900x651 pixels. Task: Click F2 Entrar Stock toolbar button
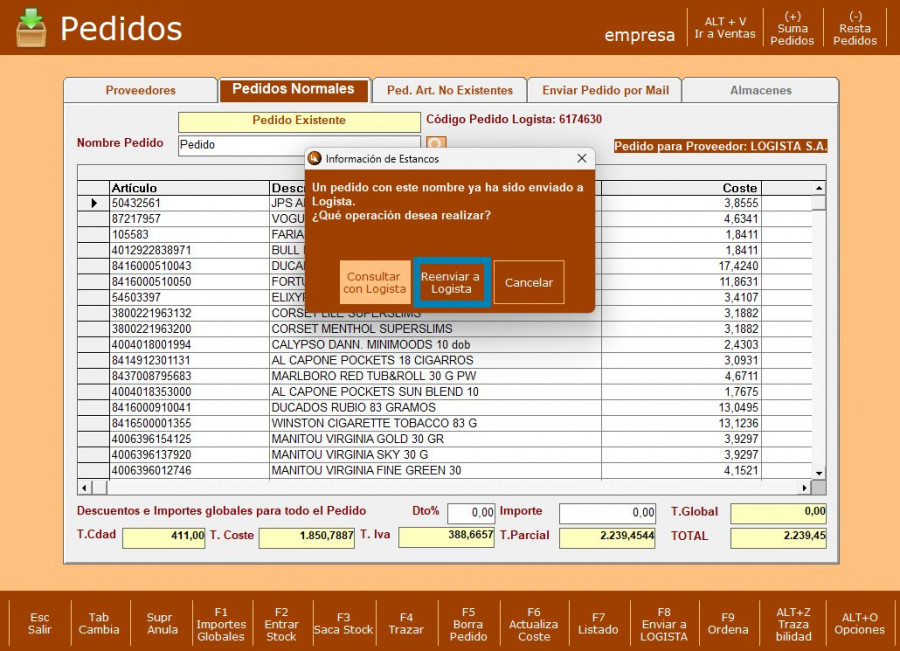click(281, 622)
